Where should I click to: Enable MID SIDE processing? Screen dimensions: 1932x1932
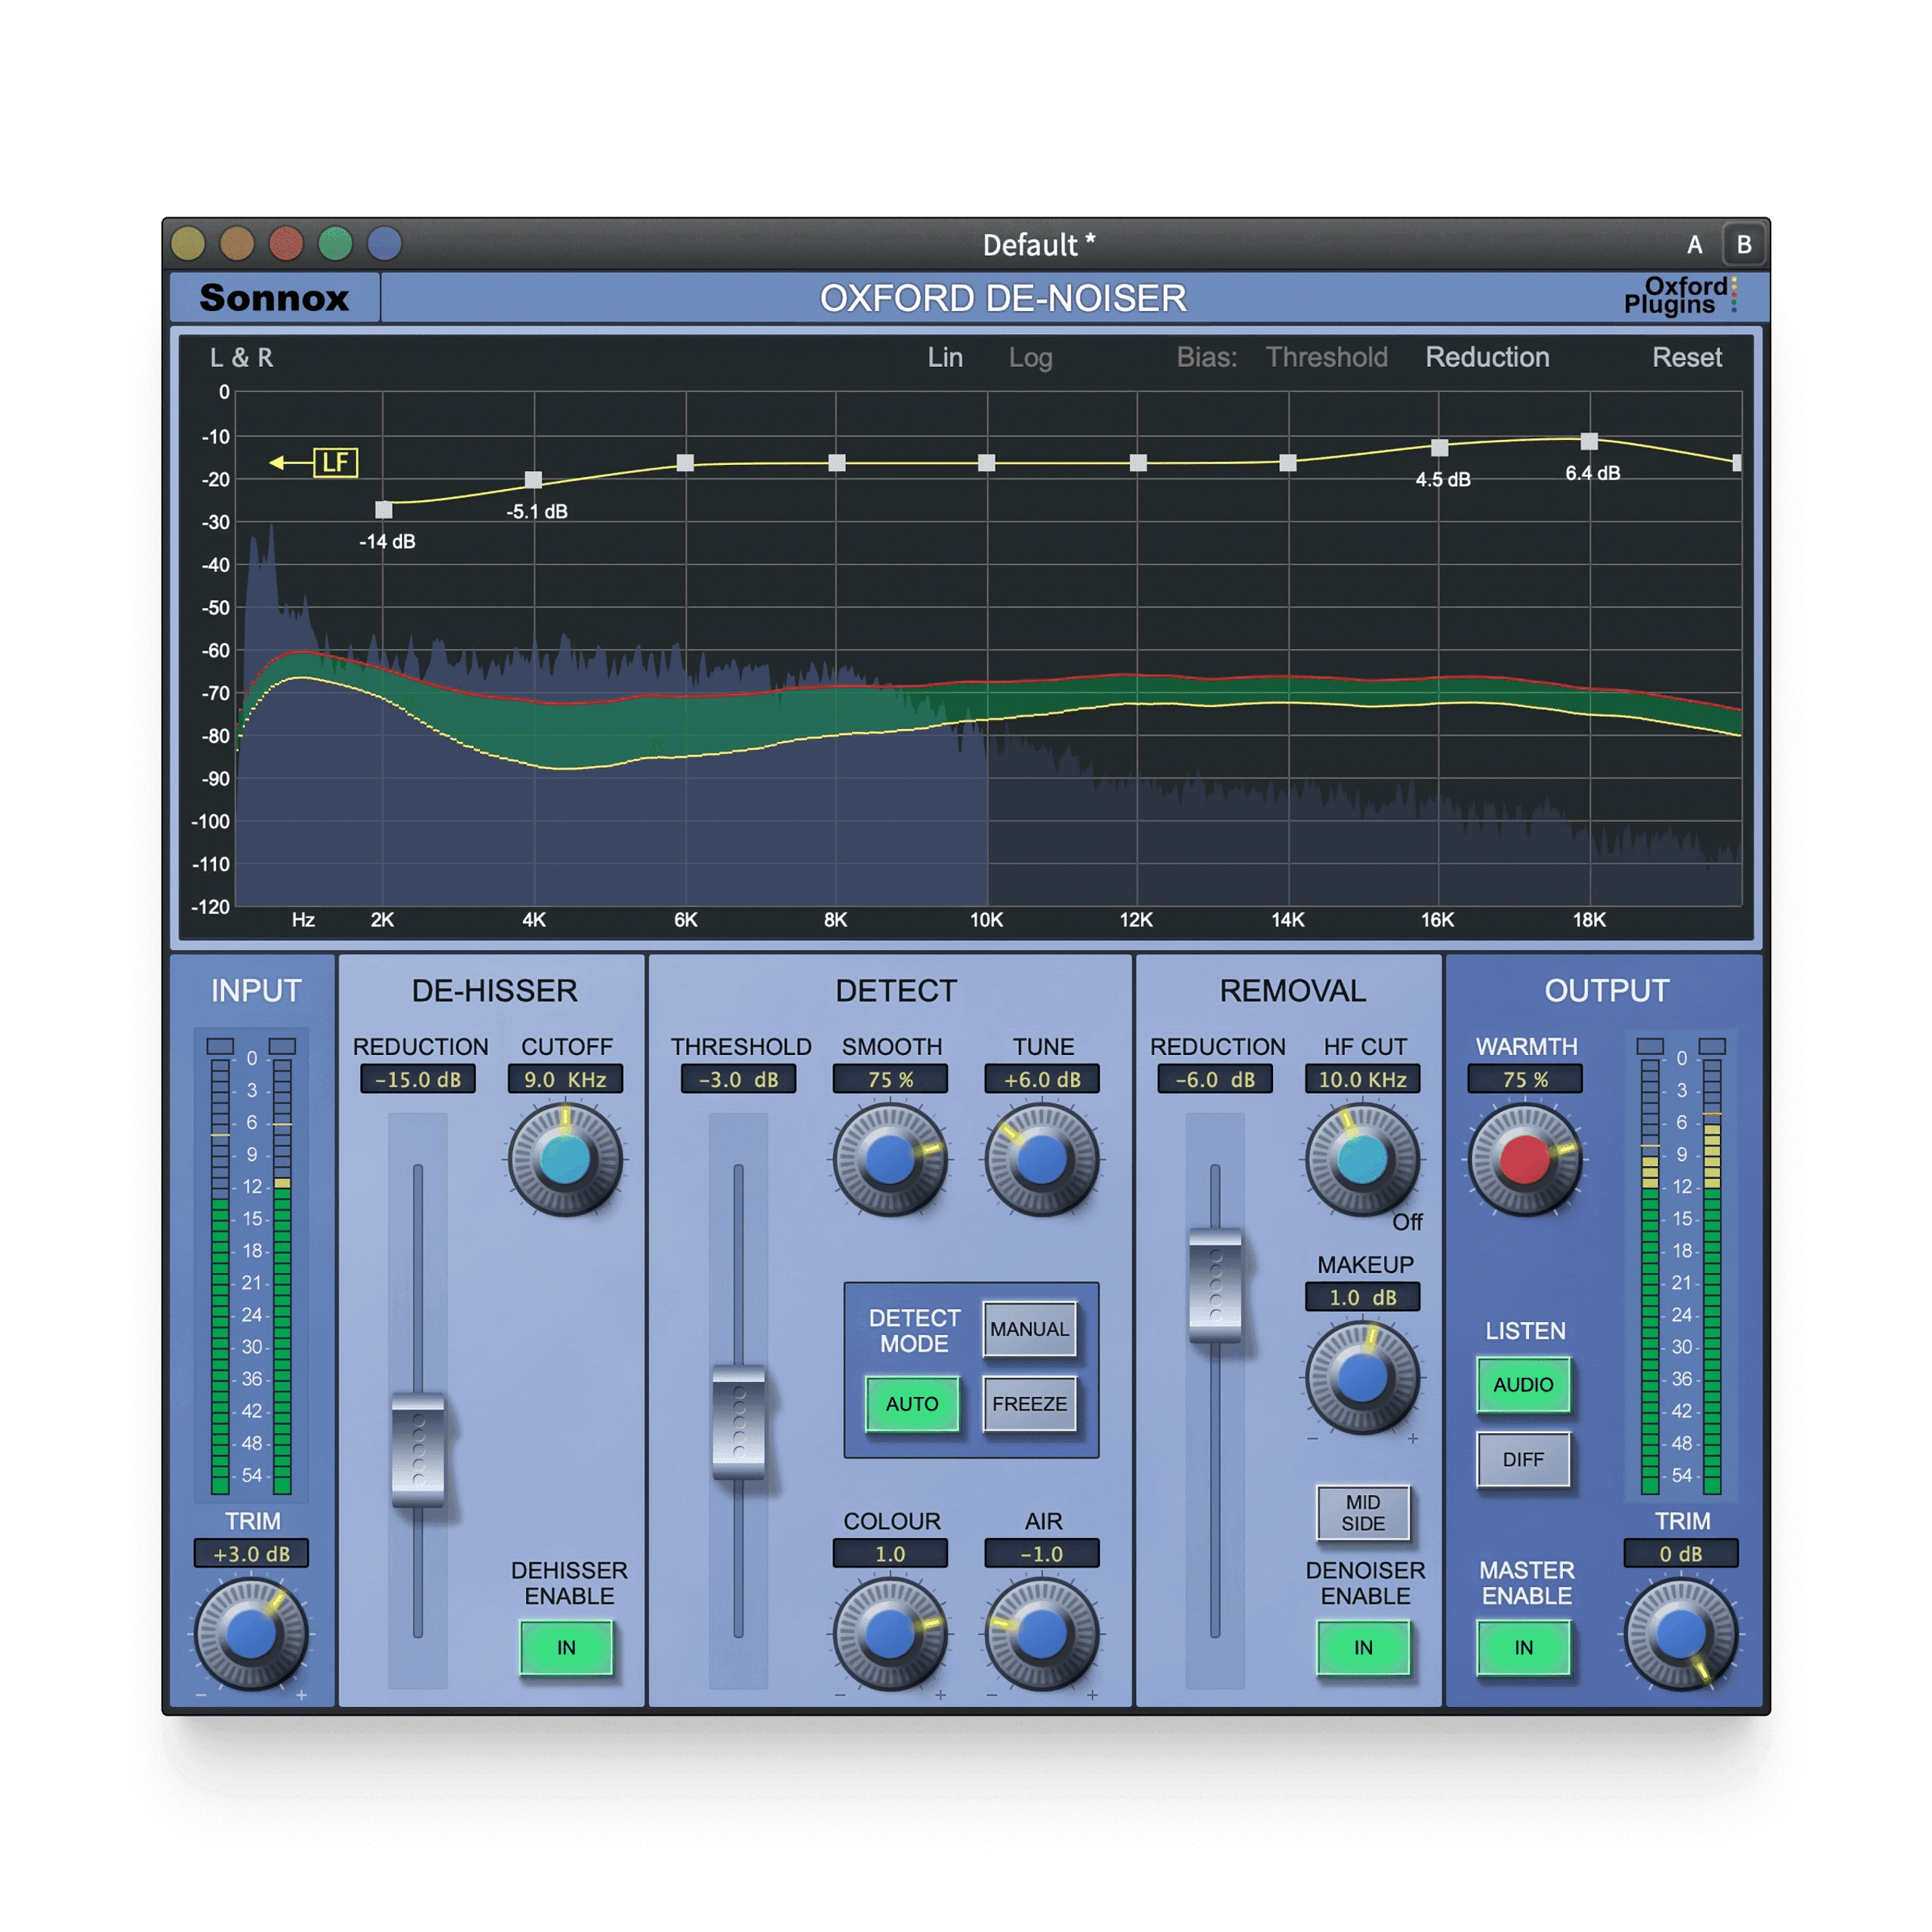click(x=1363, y=1512)
